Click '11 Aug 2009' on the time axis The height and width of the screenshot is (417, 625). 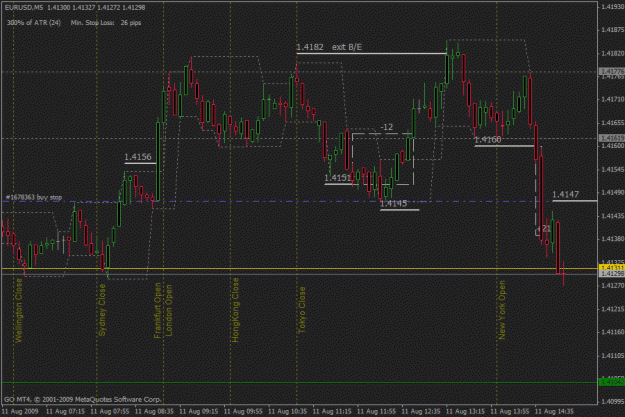pyautogui.click(x=18, y=411)
